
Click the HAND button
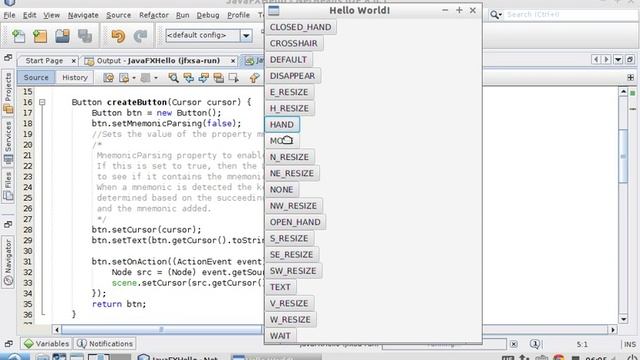pyautogui.click(x=282, y=124)
